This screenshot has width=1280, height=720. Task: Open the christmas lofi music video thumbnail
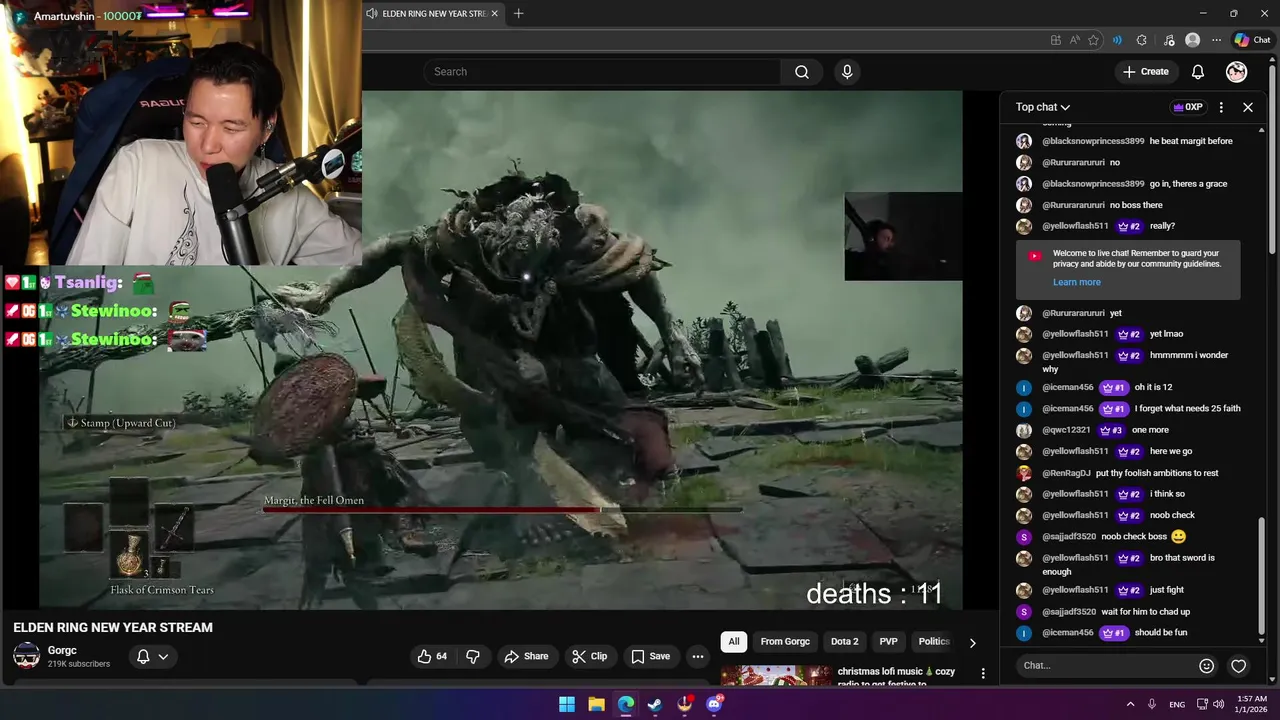point(775,676)
